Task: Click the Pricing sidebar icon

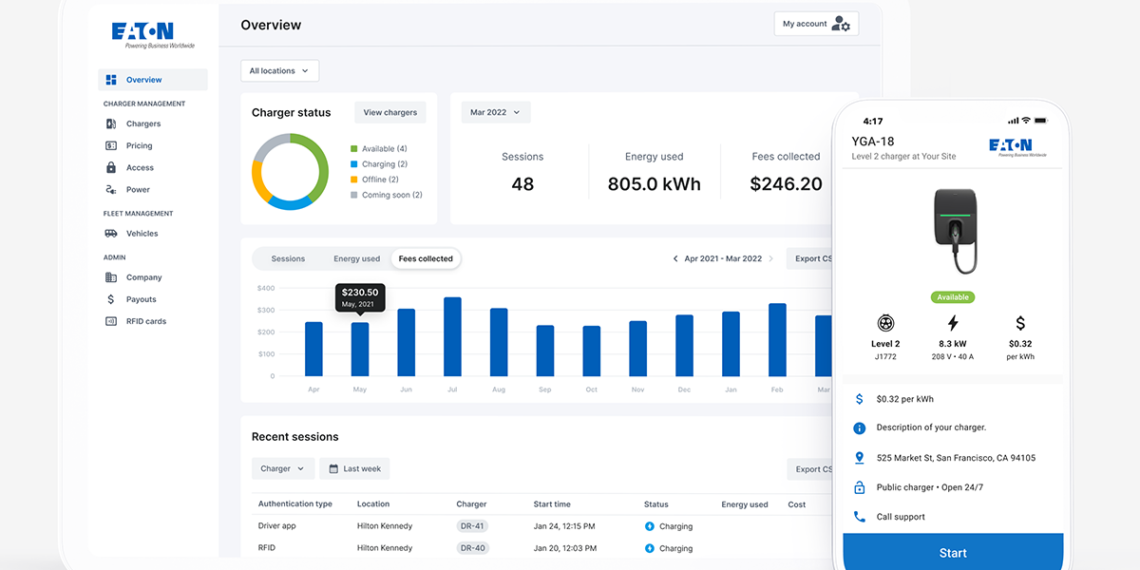Action: tap(111, 146)
